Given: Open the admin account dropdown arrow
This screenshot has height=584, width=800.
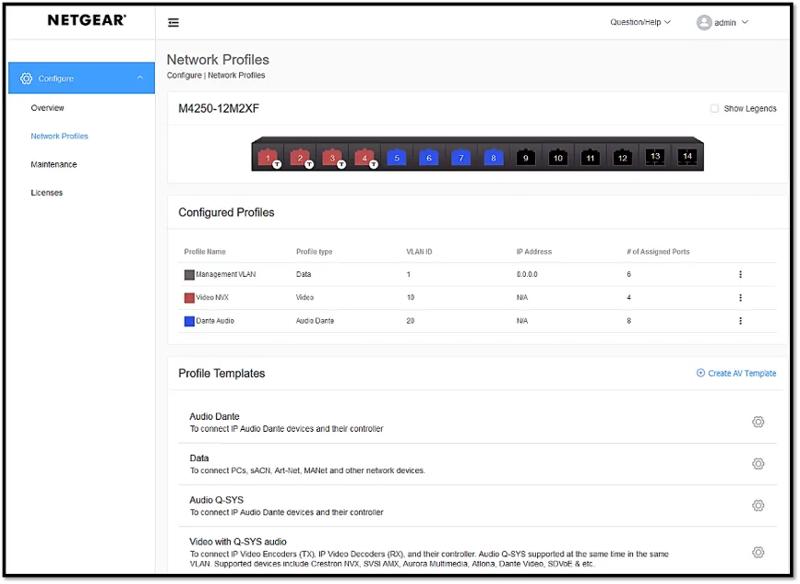Looking at the screenshot, I should tap(745, 22).
